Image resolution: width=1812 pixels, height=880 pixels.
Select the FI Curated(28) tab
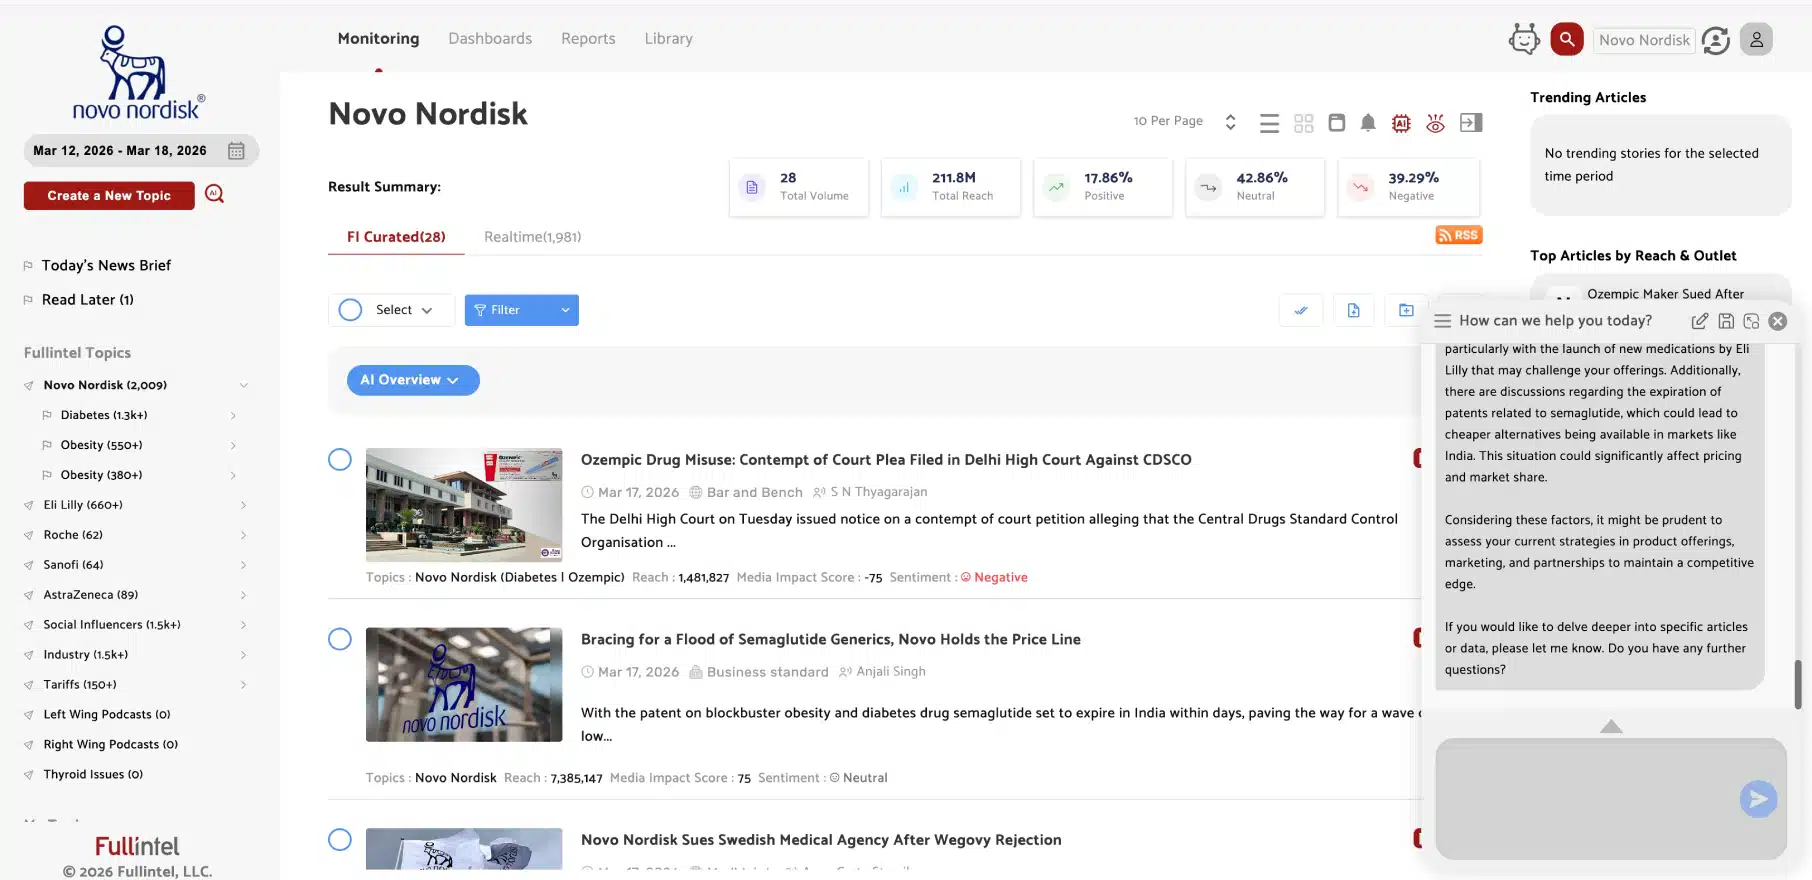pyautogui.click(x=396, y=237)
